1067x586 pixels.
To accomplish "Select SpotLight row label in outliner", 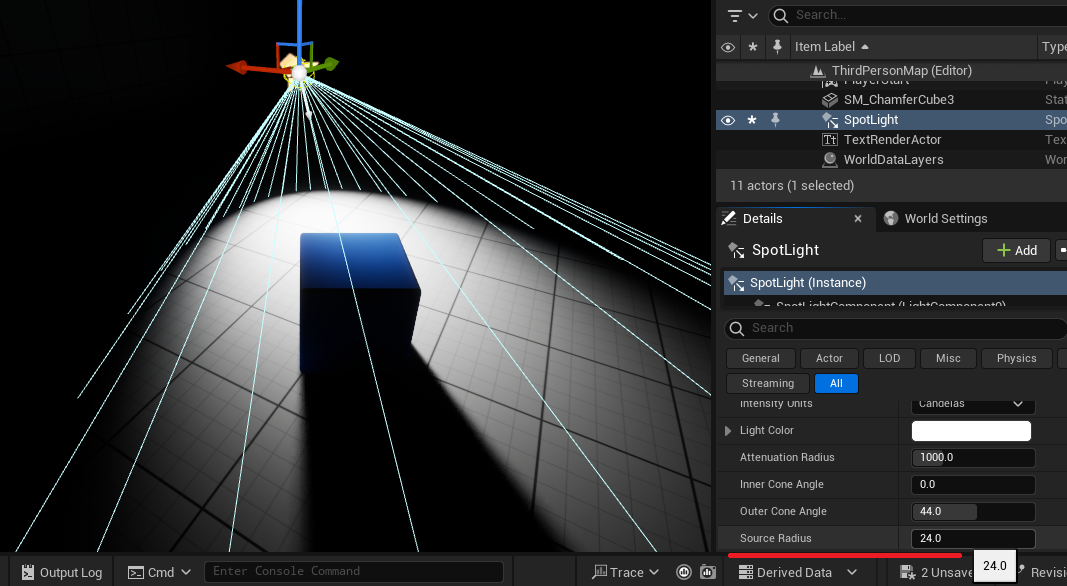I will (x=871, y=120).
